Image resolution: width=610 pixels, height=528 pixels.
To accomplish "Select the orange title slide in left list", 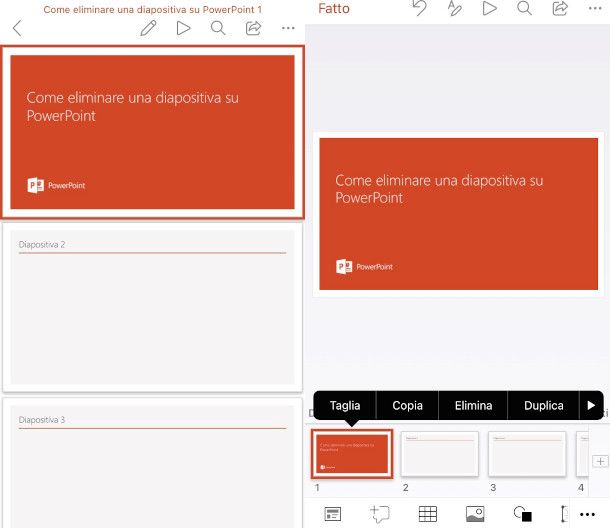I will pyautogui.click(x=152, y=132).
